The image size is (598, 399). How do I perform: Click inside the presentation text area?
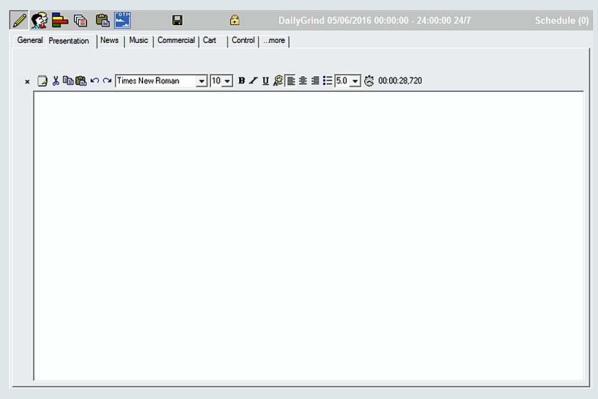(309, 236)
